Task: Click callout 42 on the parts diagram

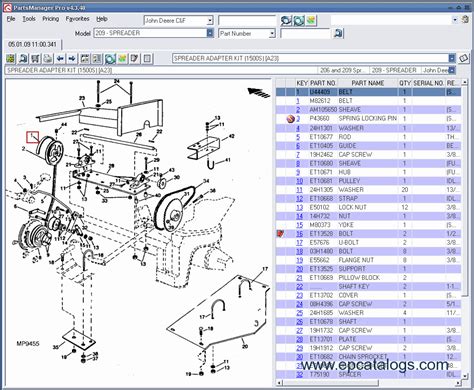Action: [x=231, y=136]
